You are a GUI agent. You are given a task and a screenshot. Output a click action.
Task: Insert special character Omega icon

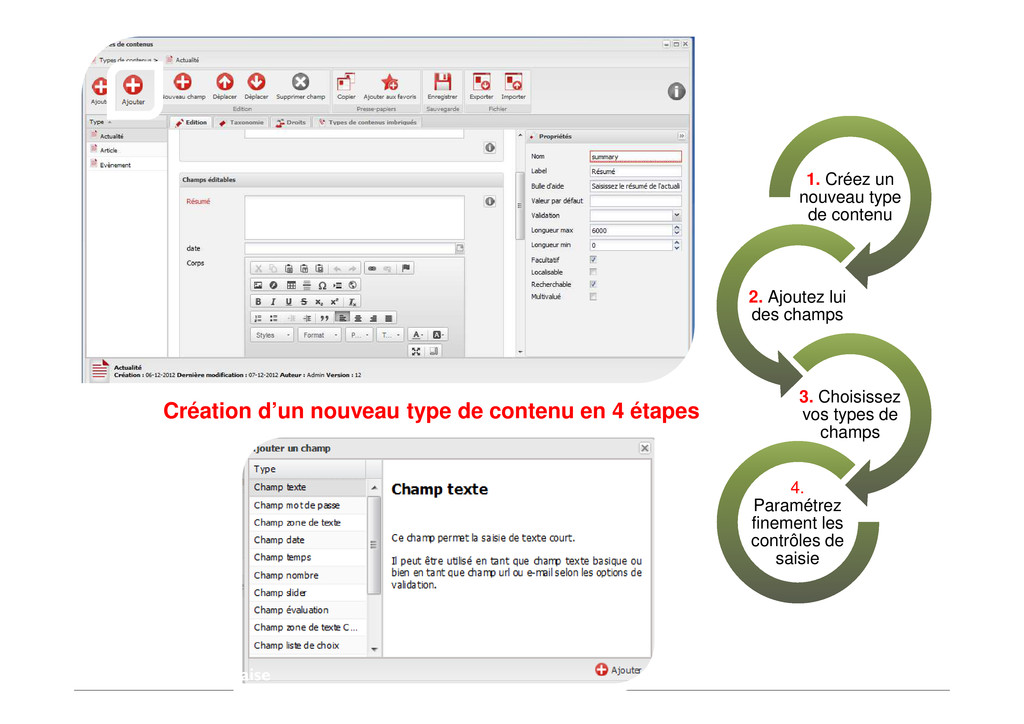pyautogui.click(x=322, y=285)
